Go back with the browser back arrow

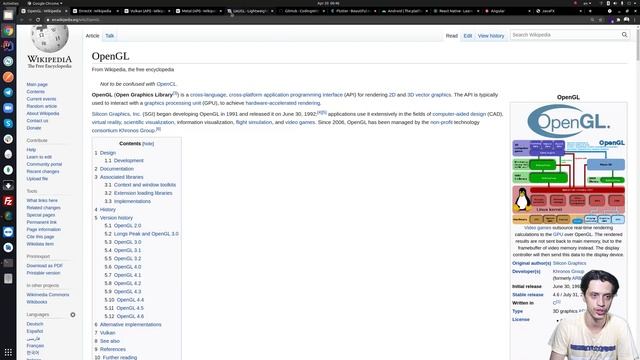pyautogui.click(x=22, y=20)
